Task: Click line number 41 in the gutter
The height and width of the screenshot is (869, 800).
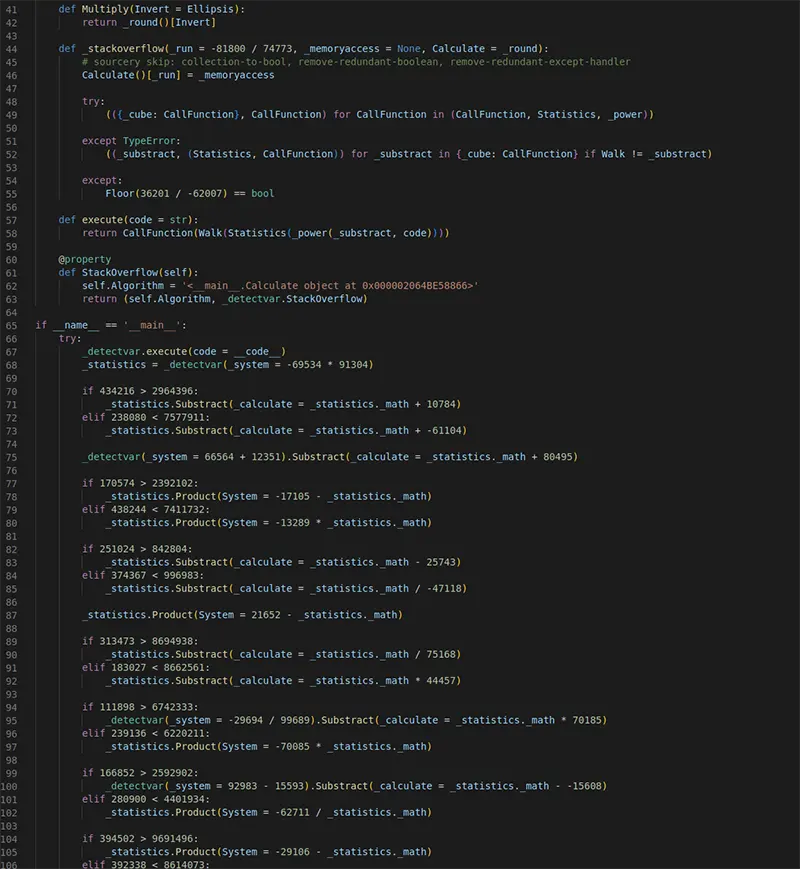Action: (x=11, y=9)
